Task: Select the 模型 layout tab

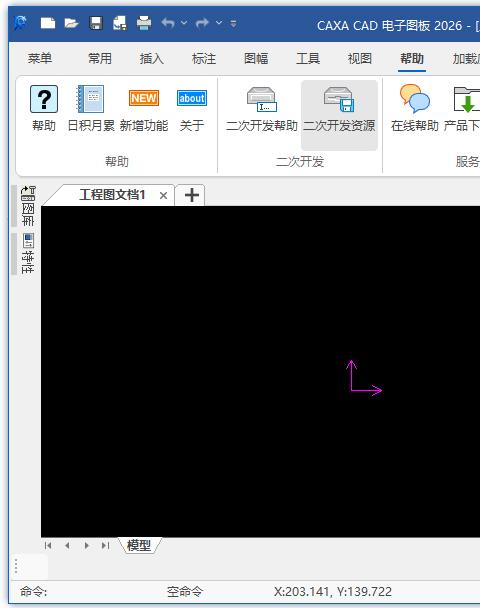Action: (x=139, y=545)
